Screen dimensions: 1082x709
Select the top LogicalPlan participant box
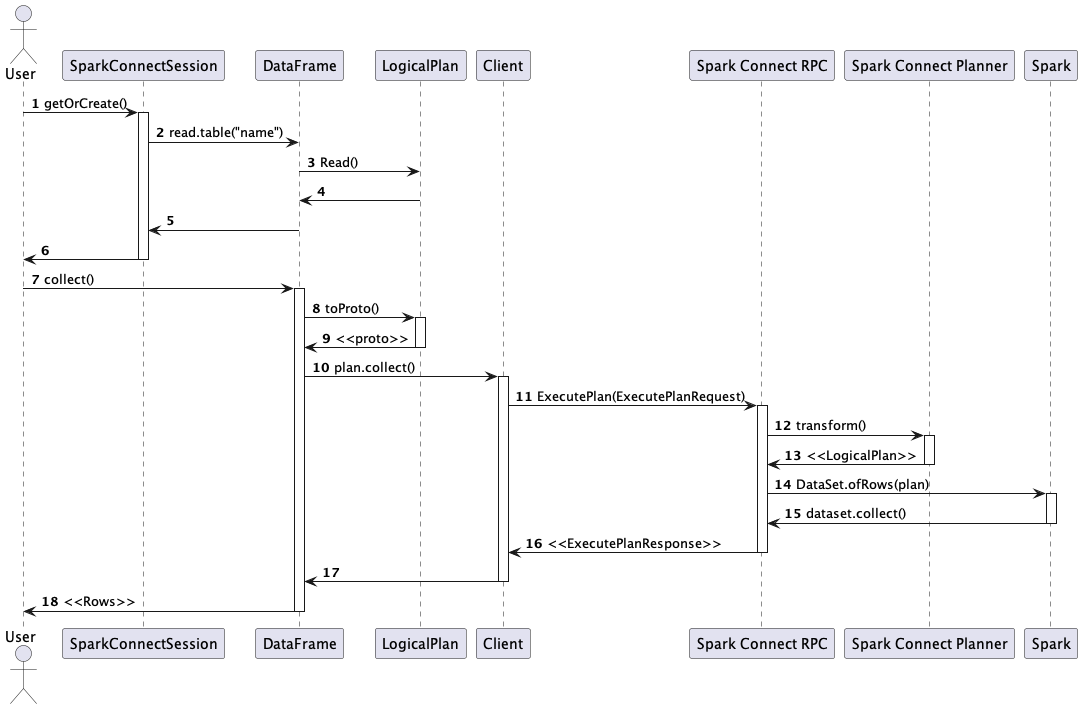point(420,66)
